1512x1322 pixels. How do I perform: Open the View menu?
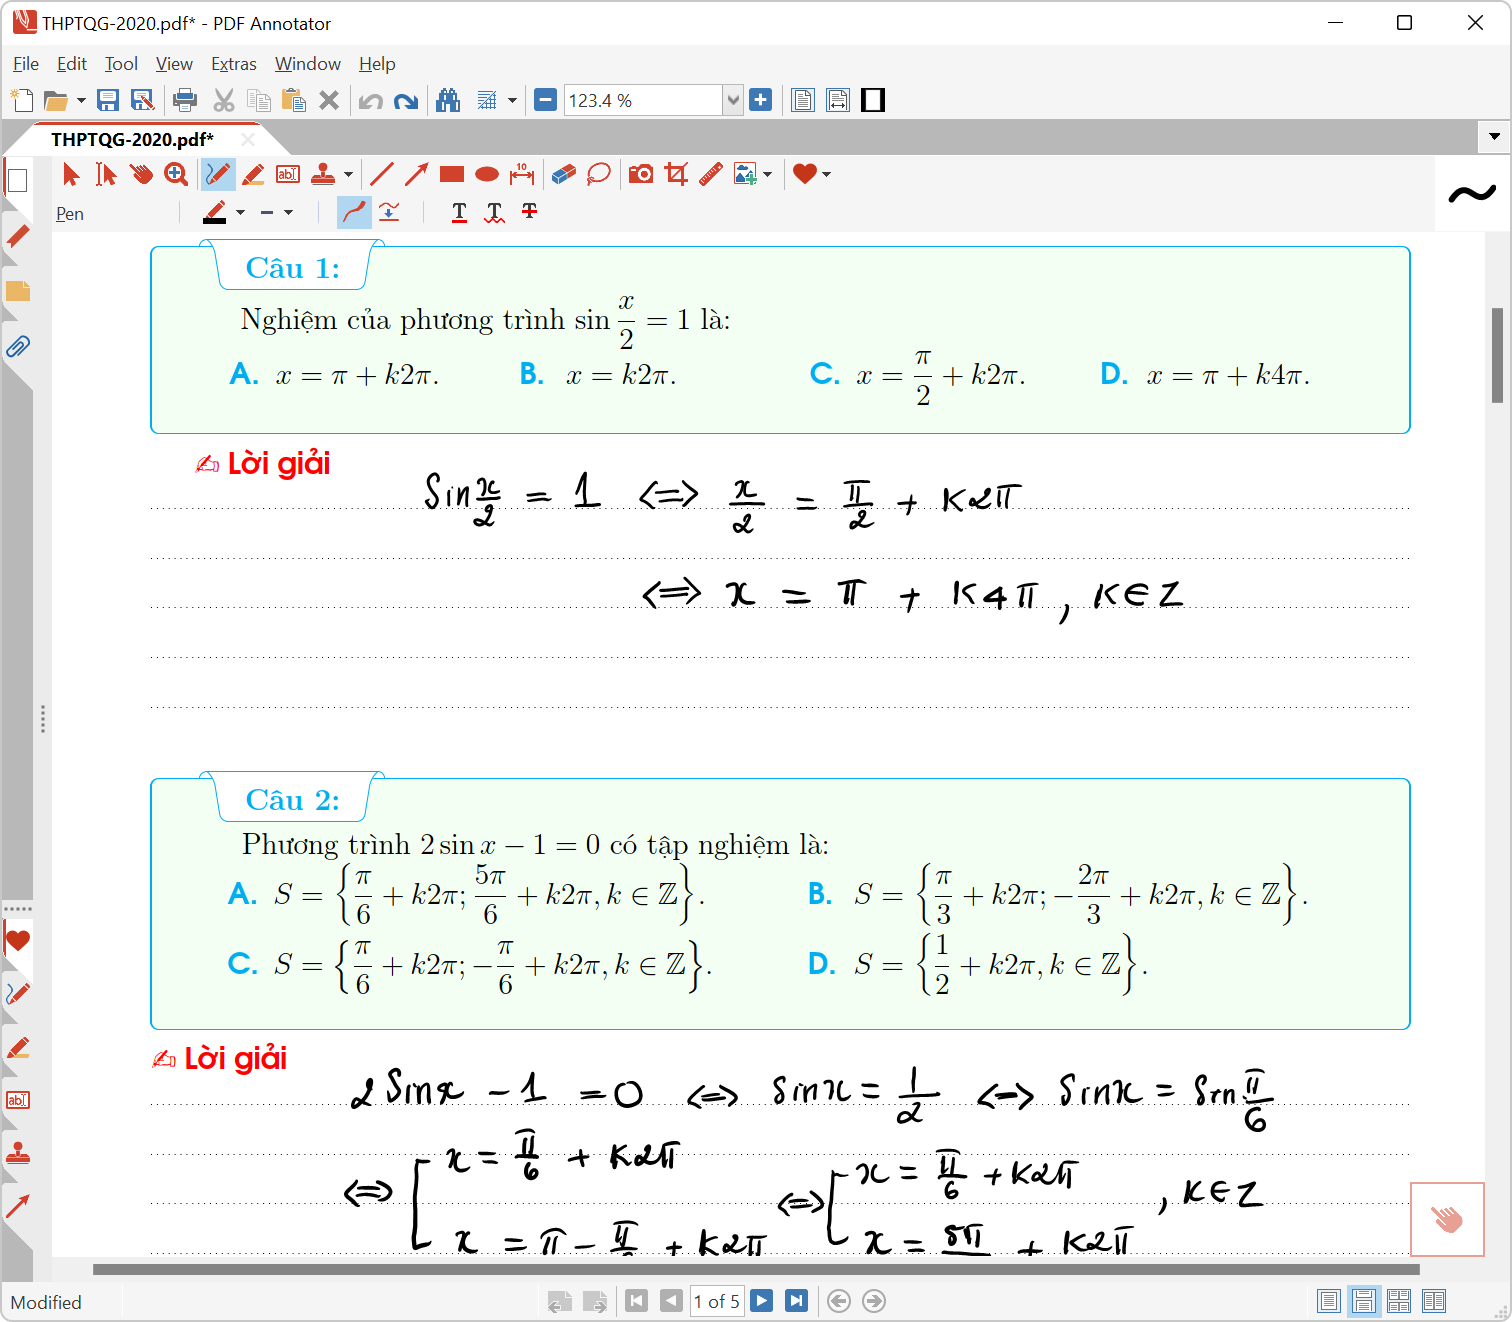pos(174,64)
